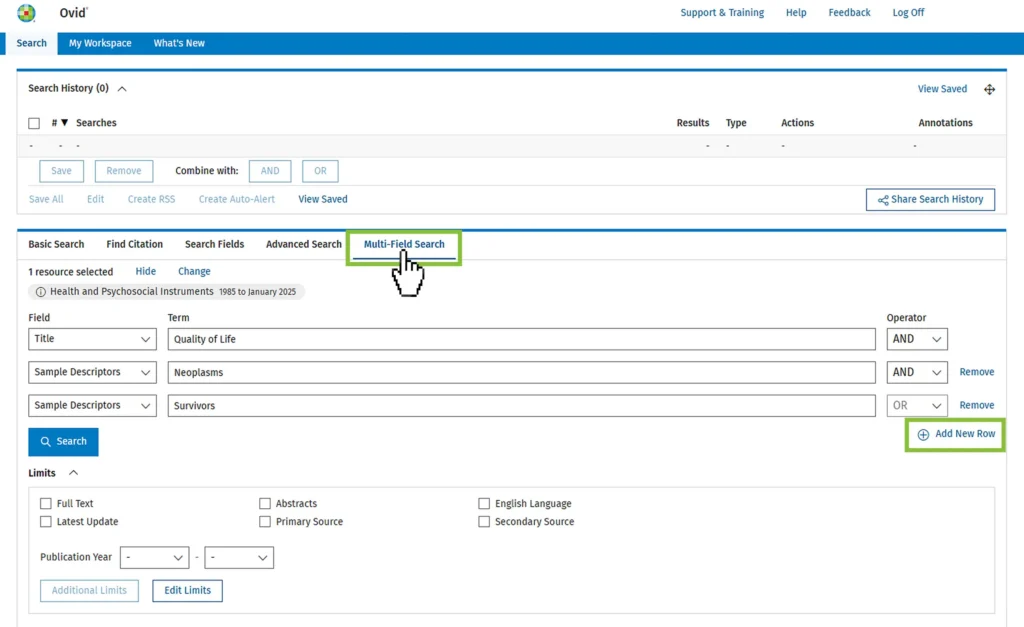
Task: Switch to the Search Fields tab
Action: click(x=214, y=244)
